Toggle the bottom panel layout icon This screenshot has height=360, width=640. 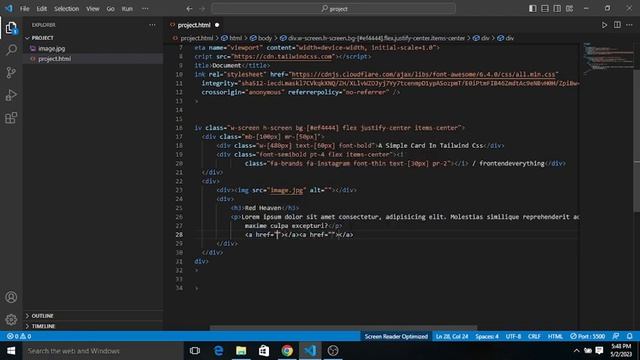point(545,9)
